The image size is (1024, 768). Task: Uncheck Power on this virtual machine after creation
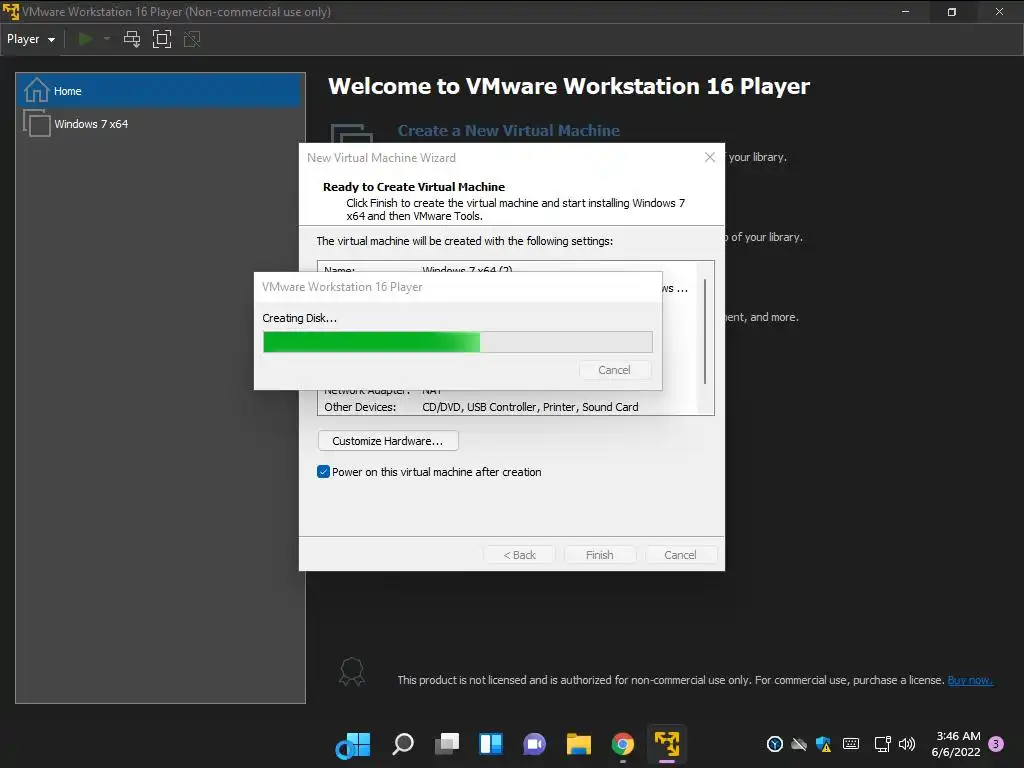pos(323,472)
